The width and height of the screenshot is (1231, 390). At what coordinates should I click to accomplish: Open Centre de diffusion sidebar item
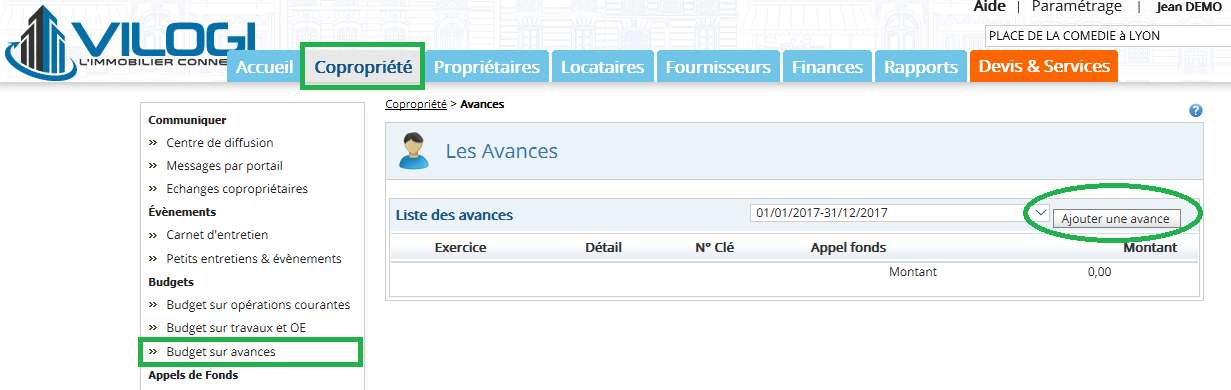point(220,143)
